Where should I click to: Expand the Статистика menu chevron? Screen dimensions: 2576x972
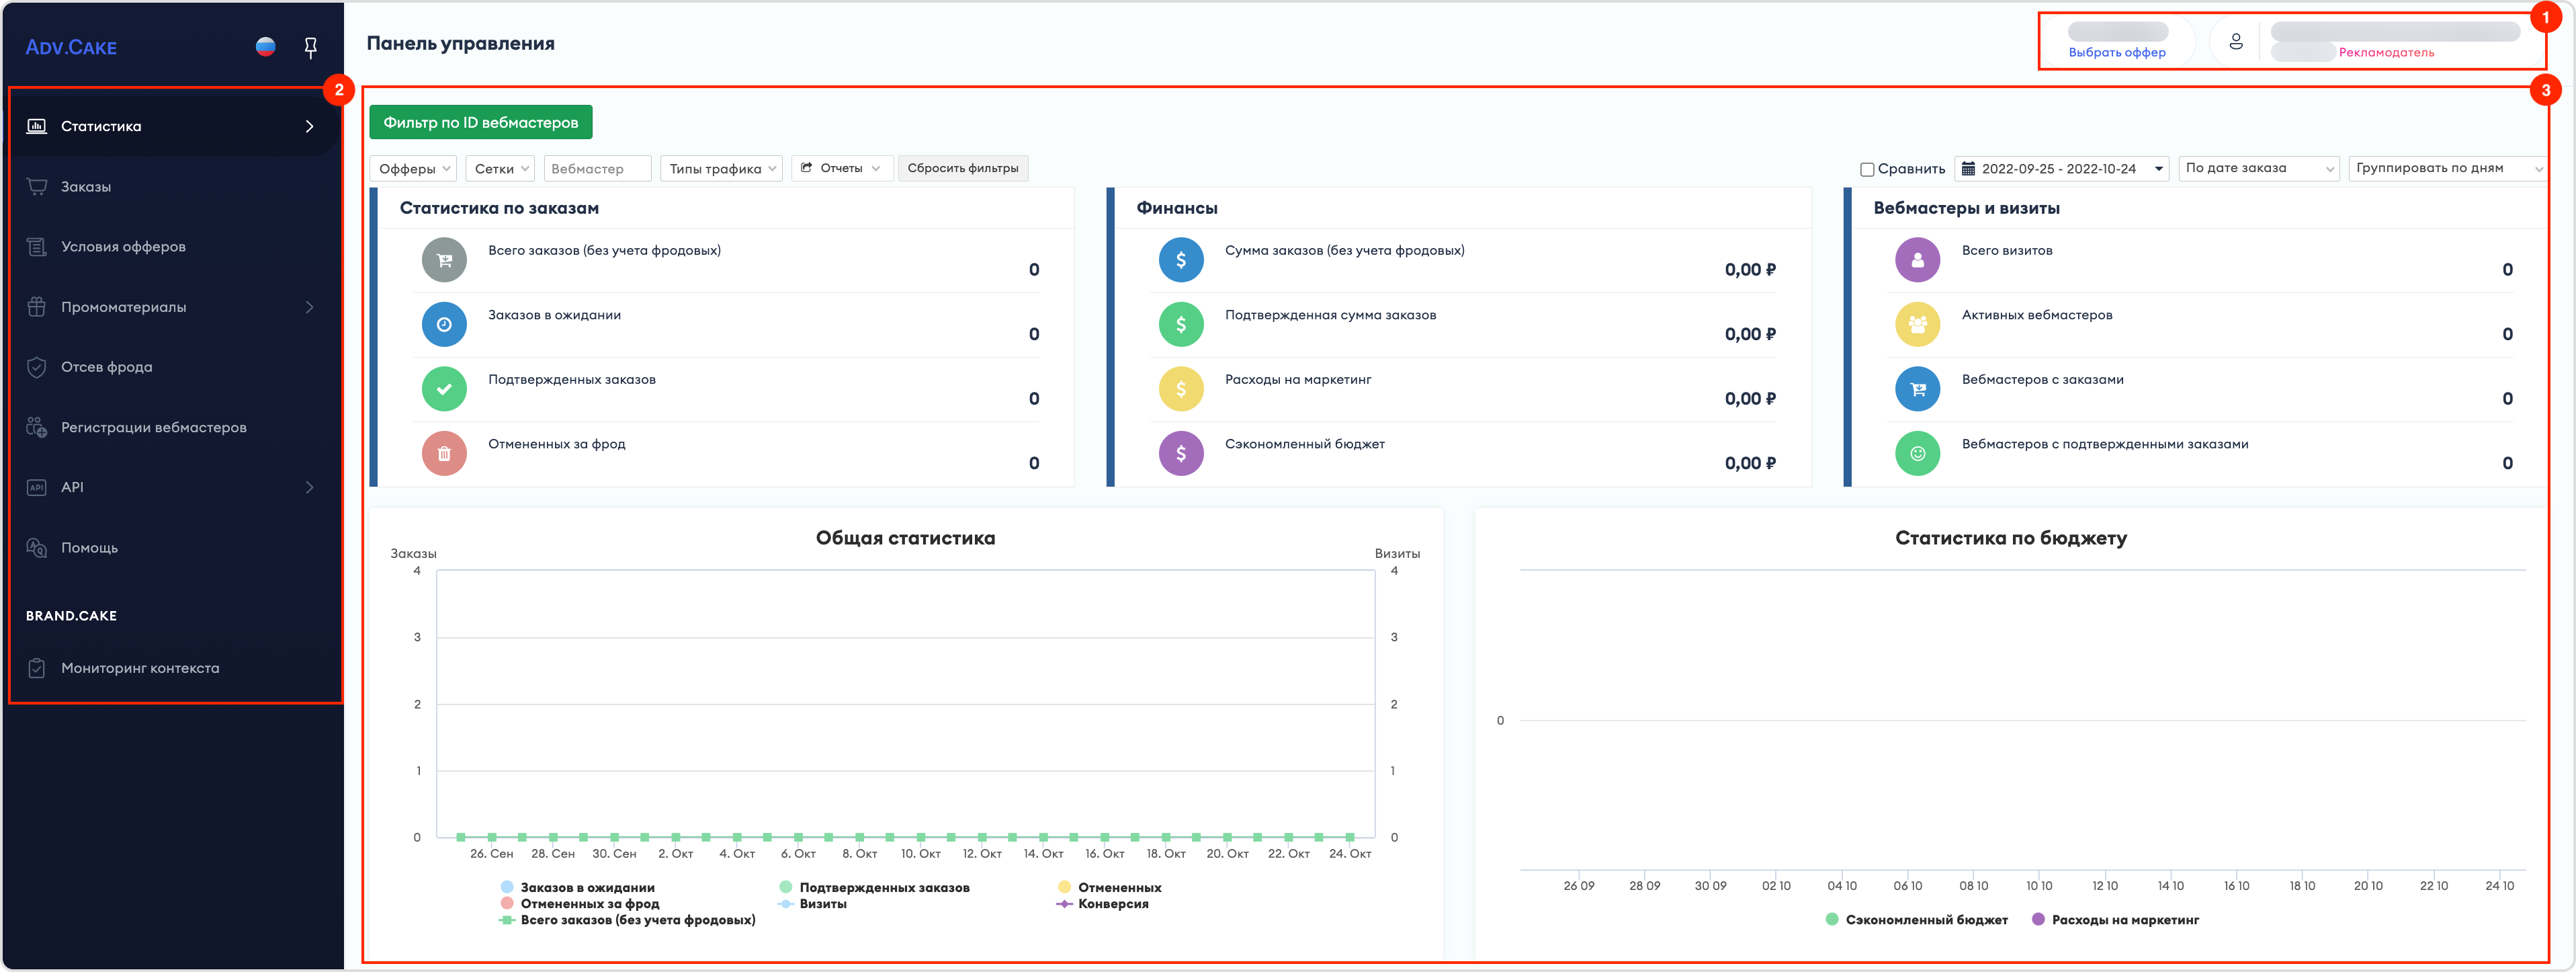click(309, 126)
